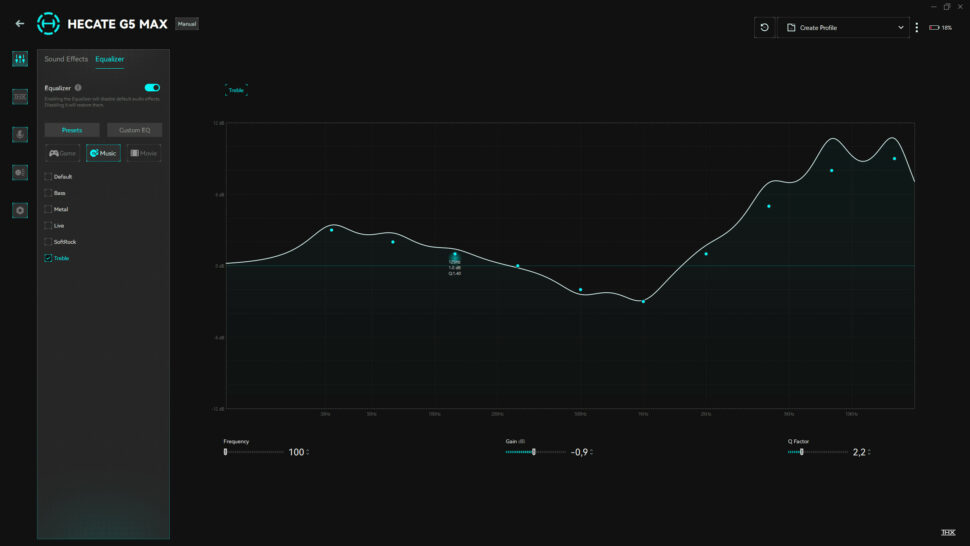
Task: Check the Live preset checkbox
Action: coord(48,226)
